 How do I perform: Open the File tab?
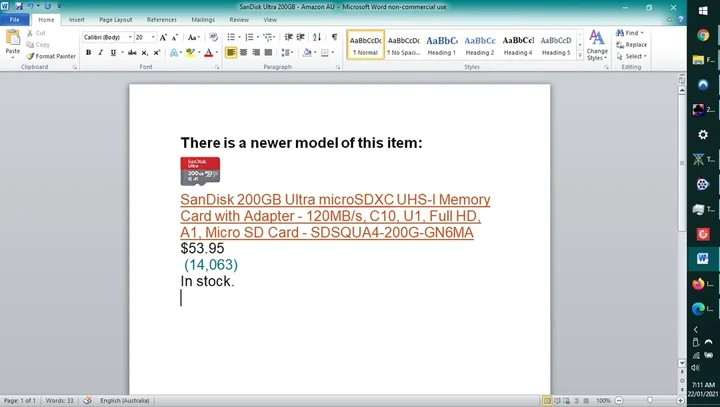pos(15,20)
